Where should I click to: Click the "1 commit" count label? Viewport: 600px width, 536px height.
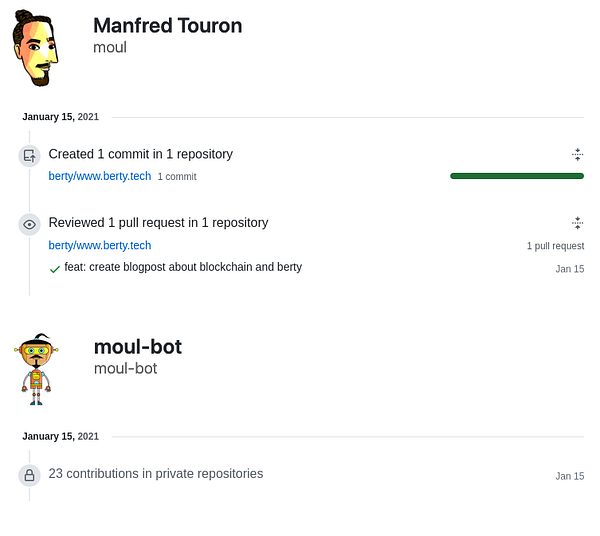pos(177,177)
